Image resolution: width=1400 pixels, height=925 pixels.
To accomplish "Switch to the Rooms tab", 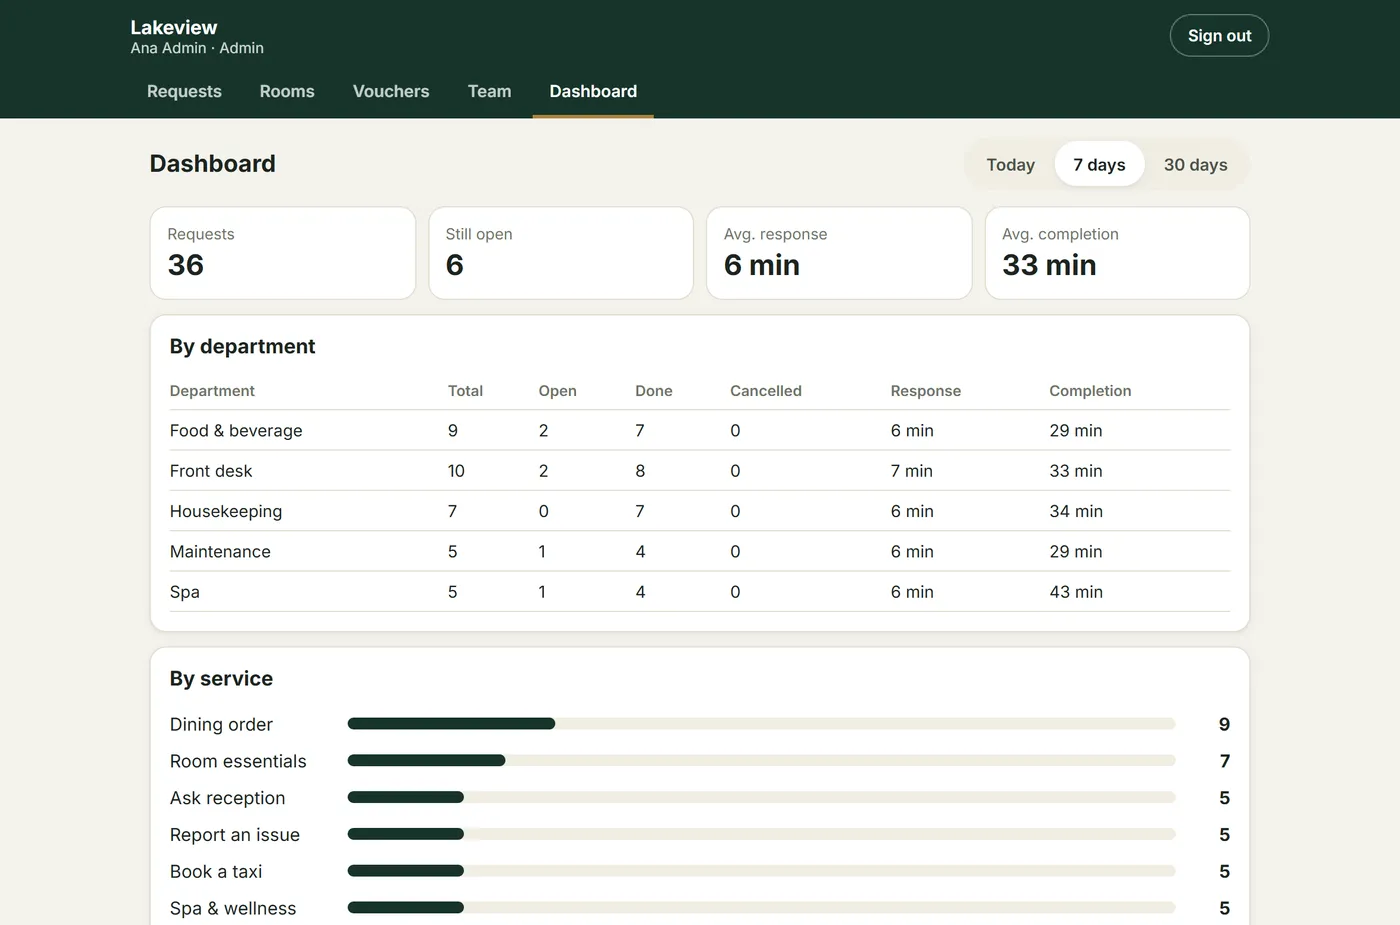I will coord(287,91).
